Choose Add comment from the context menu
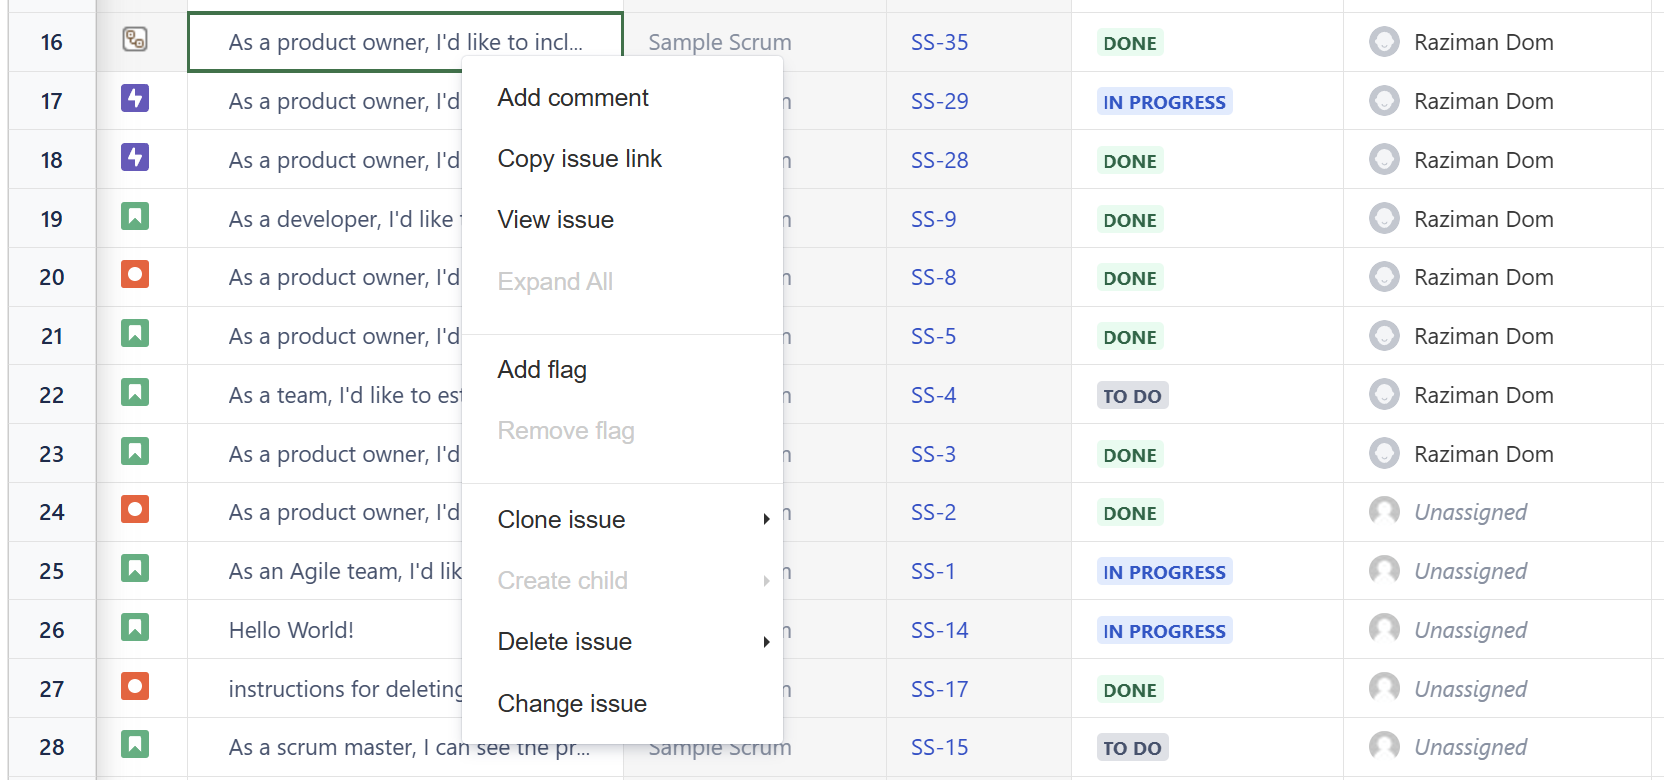The height and width of the screenshot is (780, 1664). 573,98
